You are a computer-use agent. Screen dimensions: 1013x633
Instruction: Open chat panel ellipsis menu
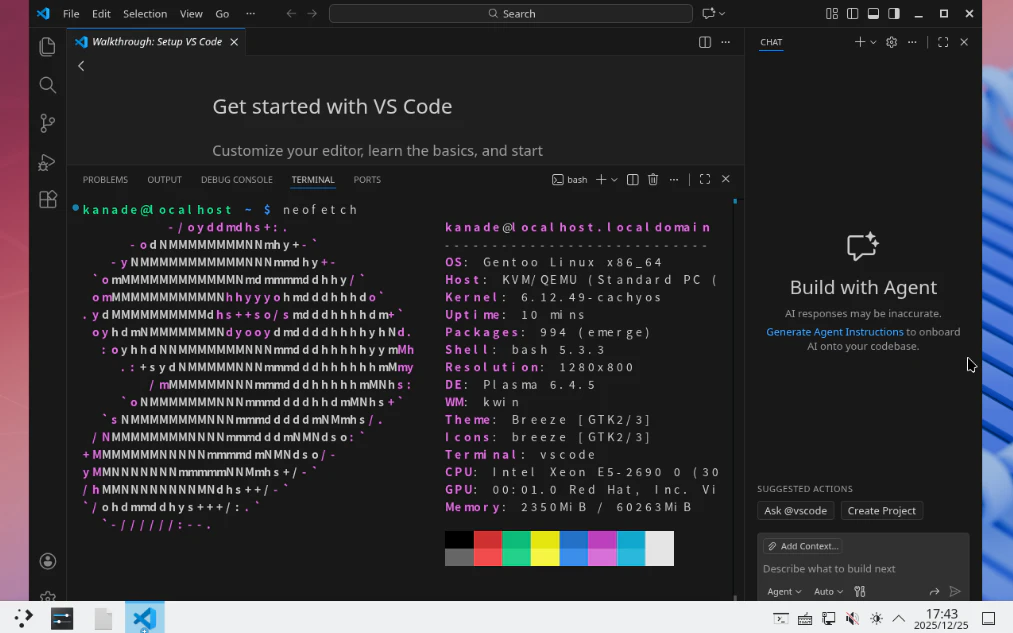click(x=912, y=42)
